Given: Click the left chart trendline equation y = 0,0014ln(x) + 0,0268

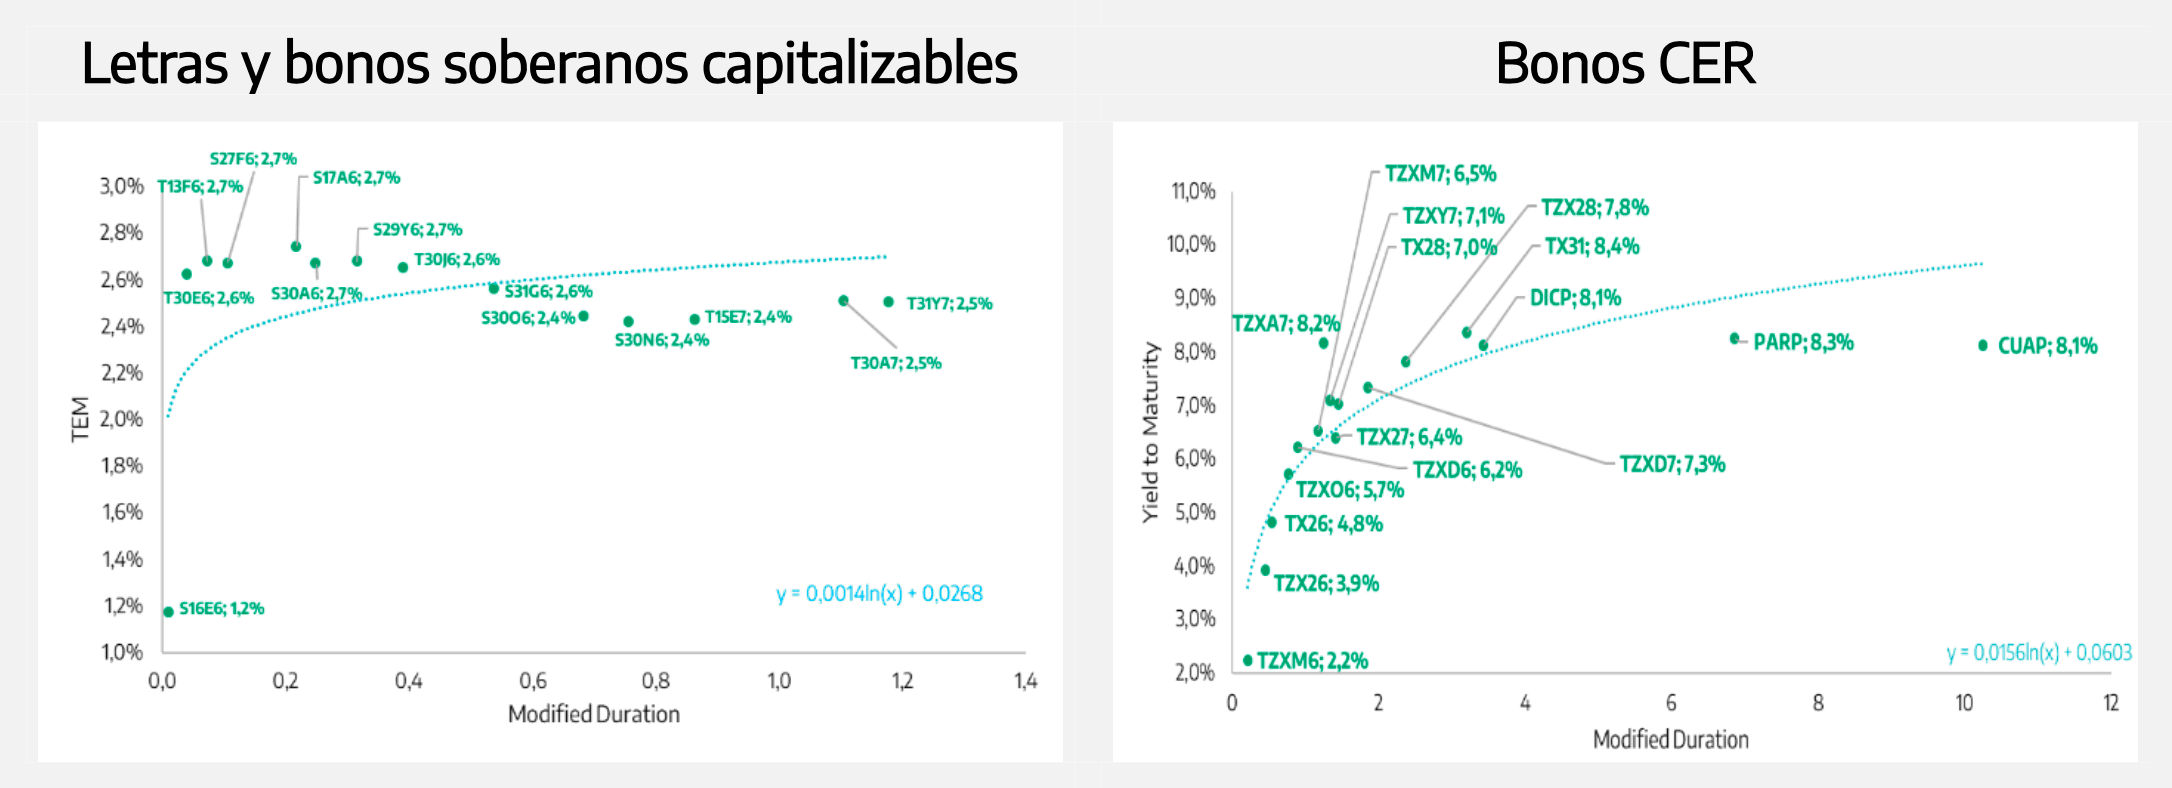Looking at the screenshot, I should (879, 594).
